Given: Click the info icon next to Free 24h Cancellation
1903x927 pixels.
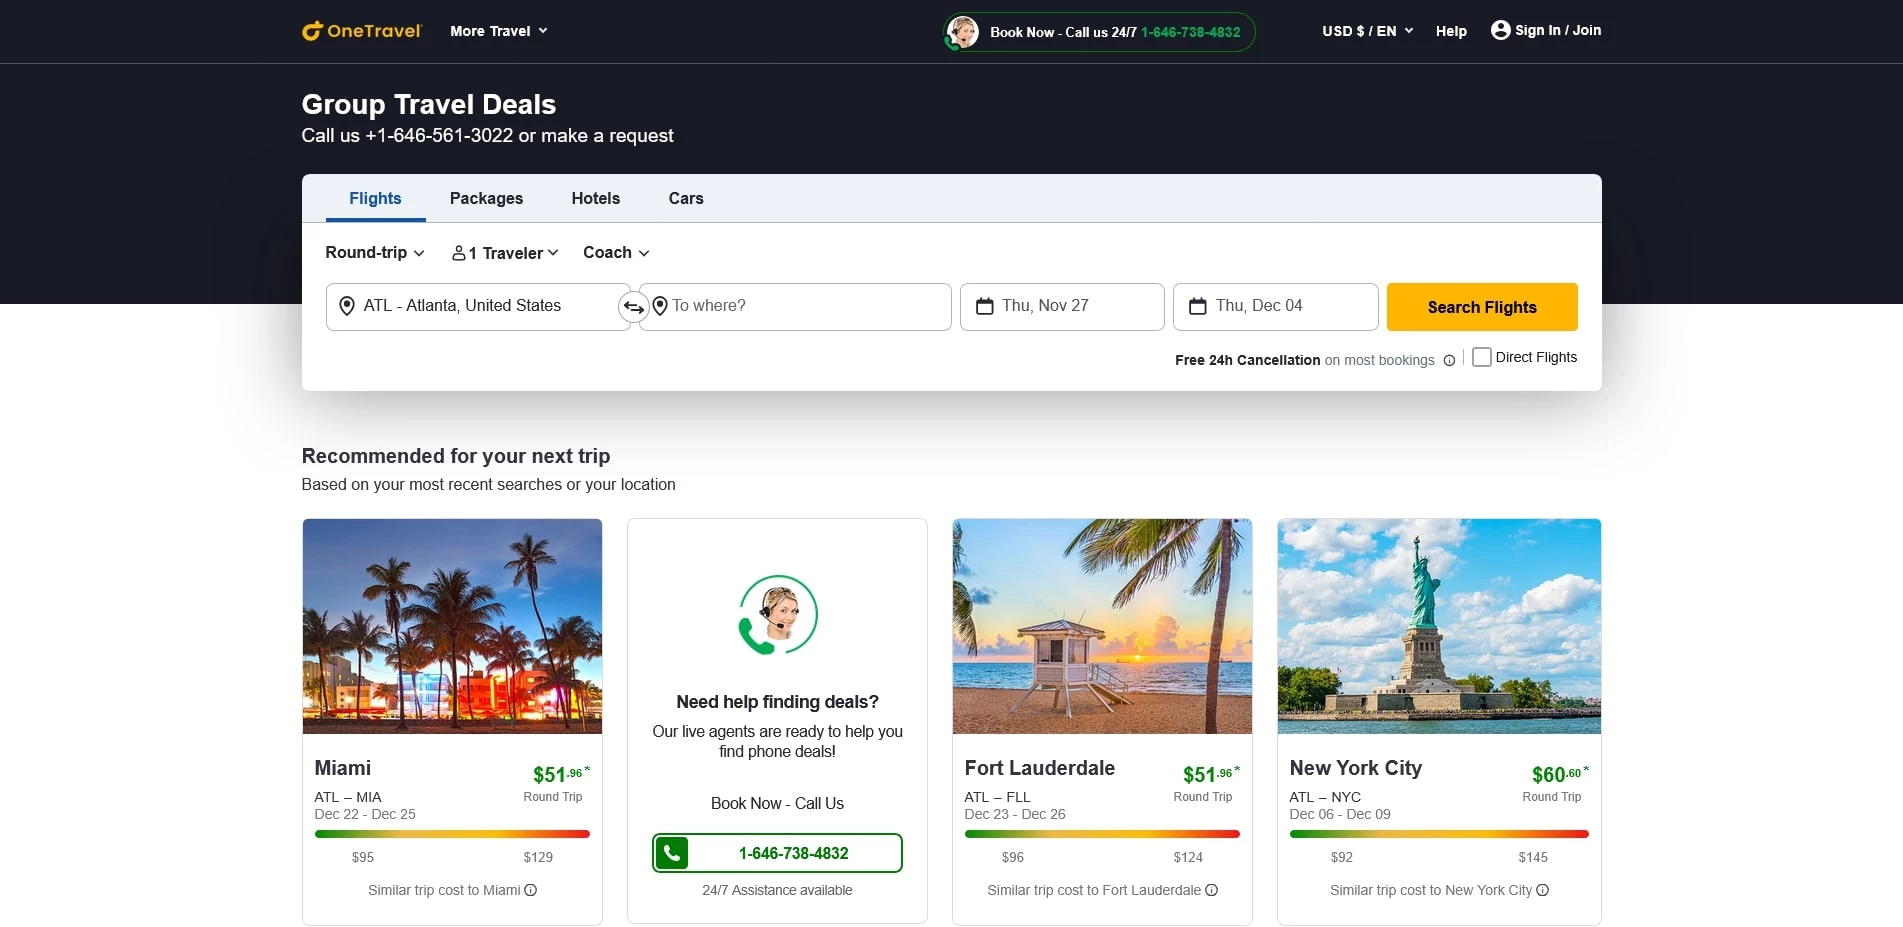Looking at the screenshot, I should 1449,361.
